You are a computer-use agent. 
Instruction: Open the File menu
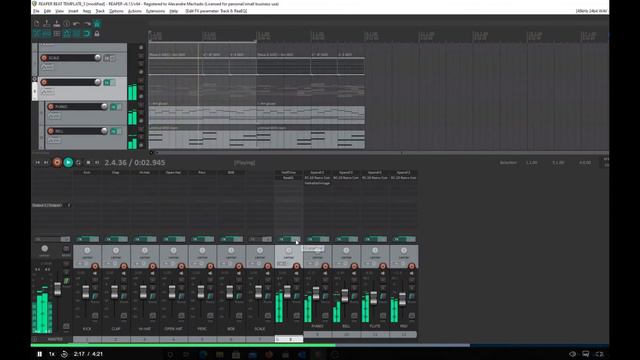36,11
